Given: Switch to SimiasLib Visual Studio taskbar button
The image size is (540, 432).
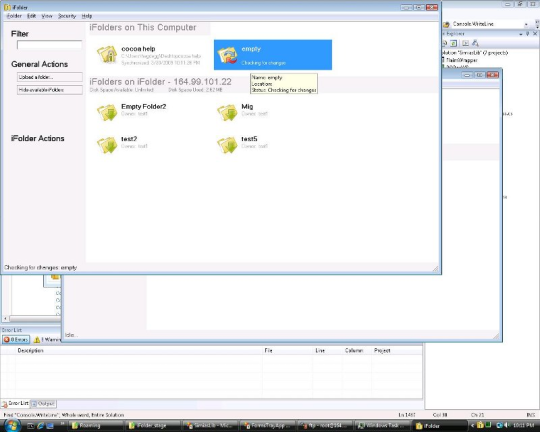Looking at the screenshot, I should click(210, 426).
